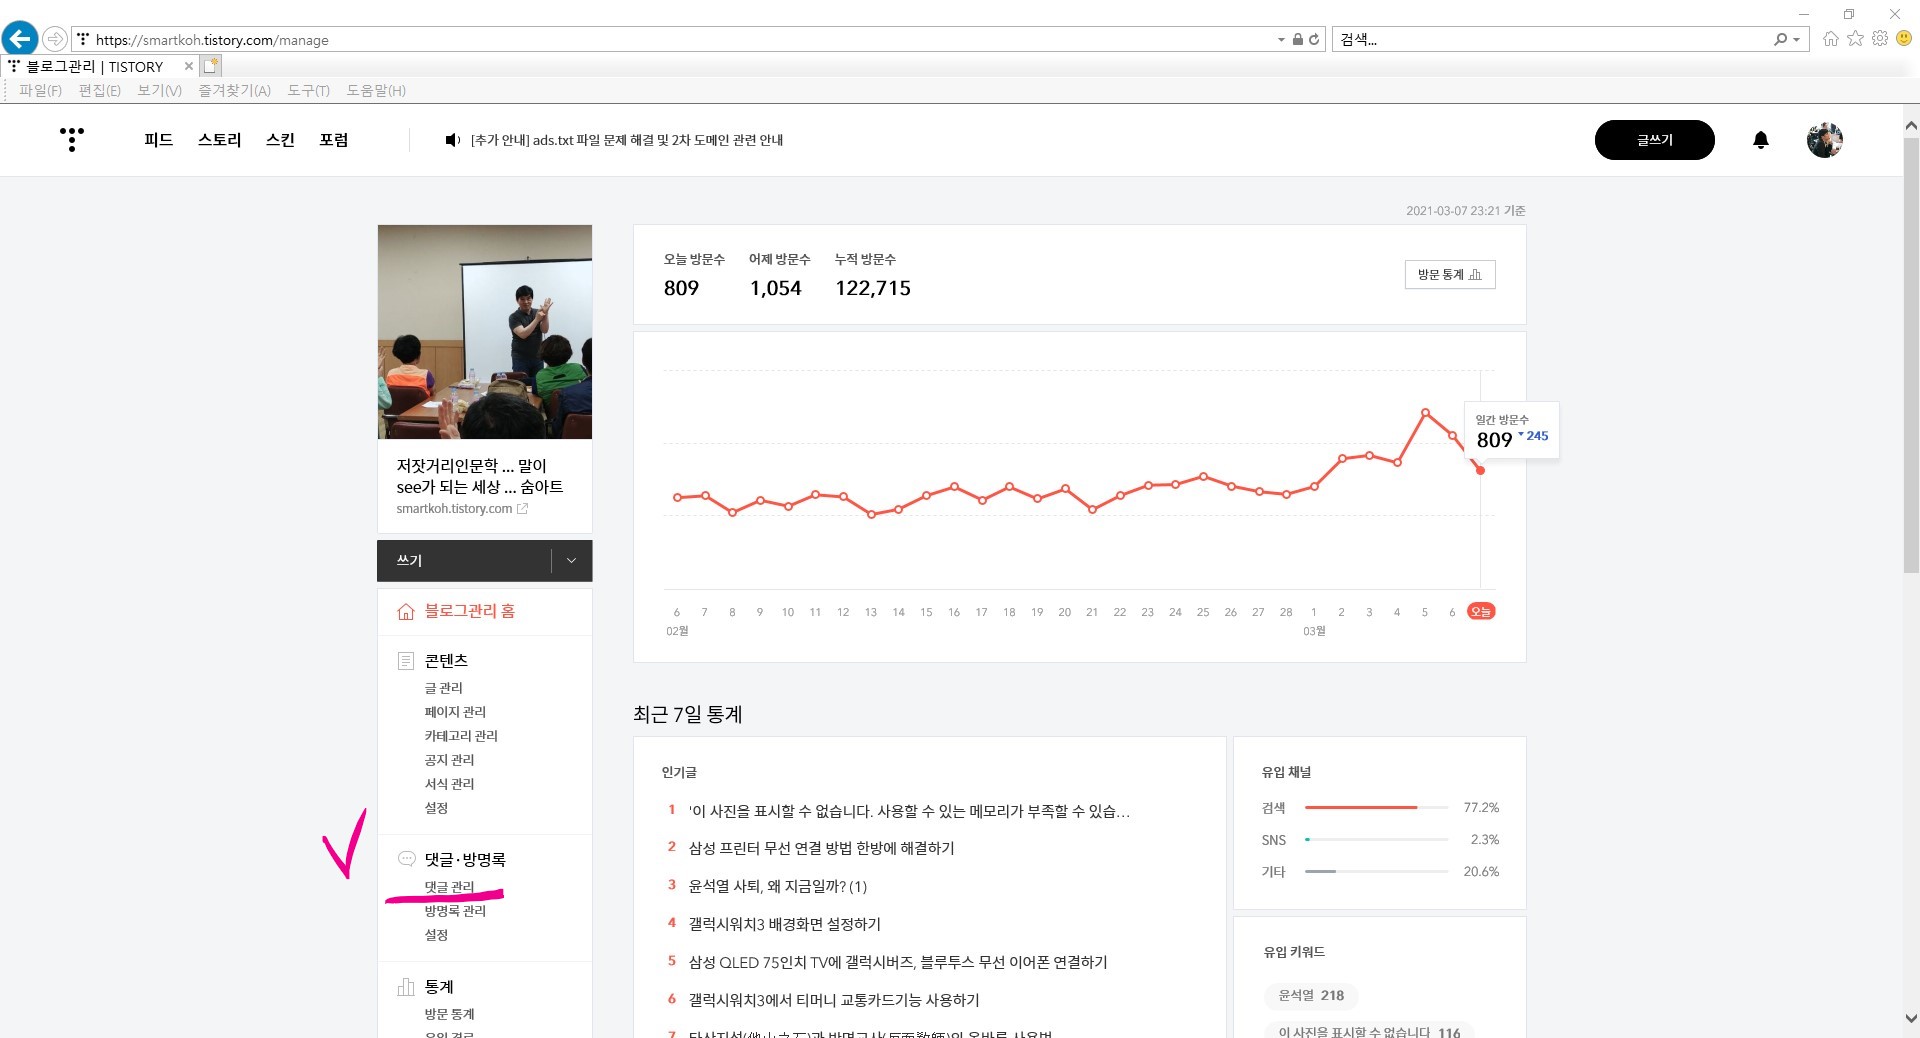Open the profile avatar menu
The width and height of the screenshot is (1920, 1038).
[1824, 140]
